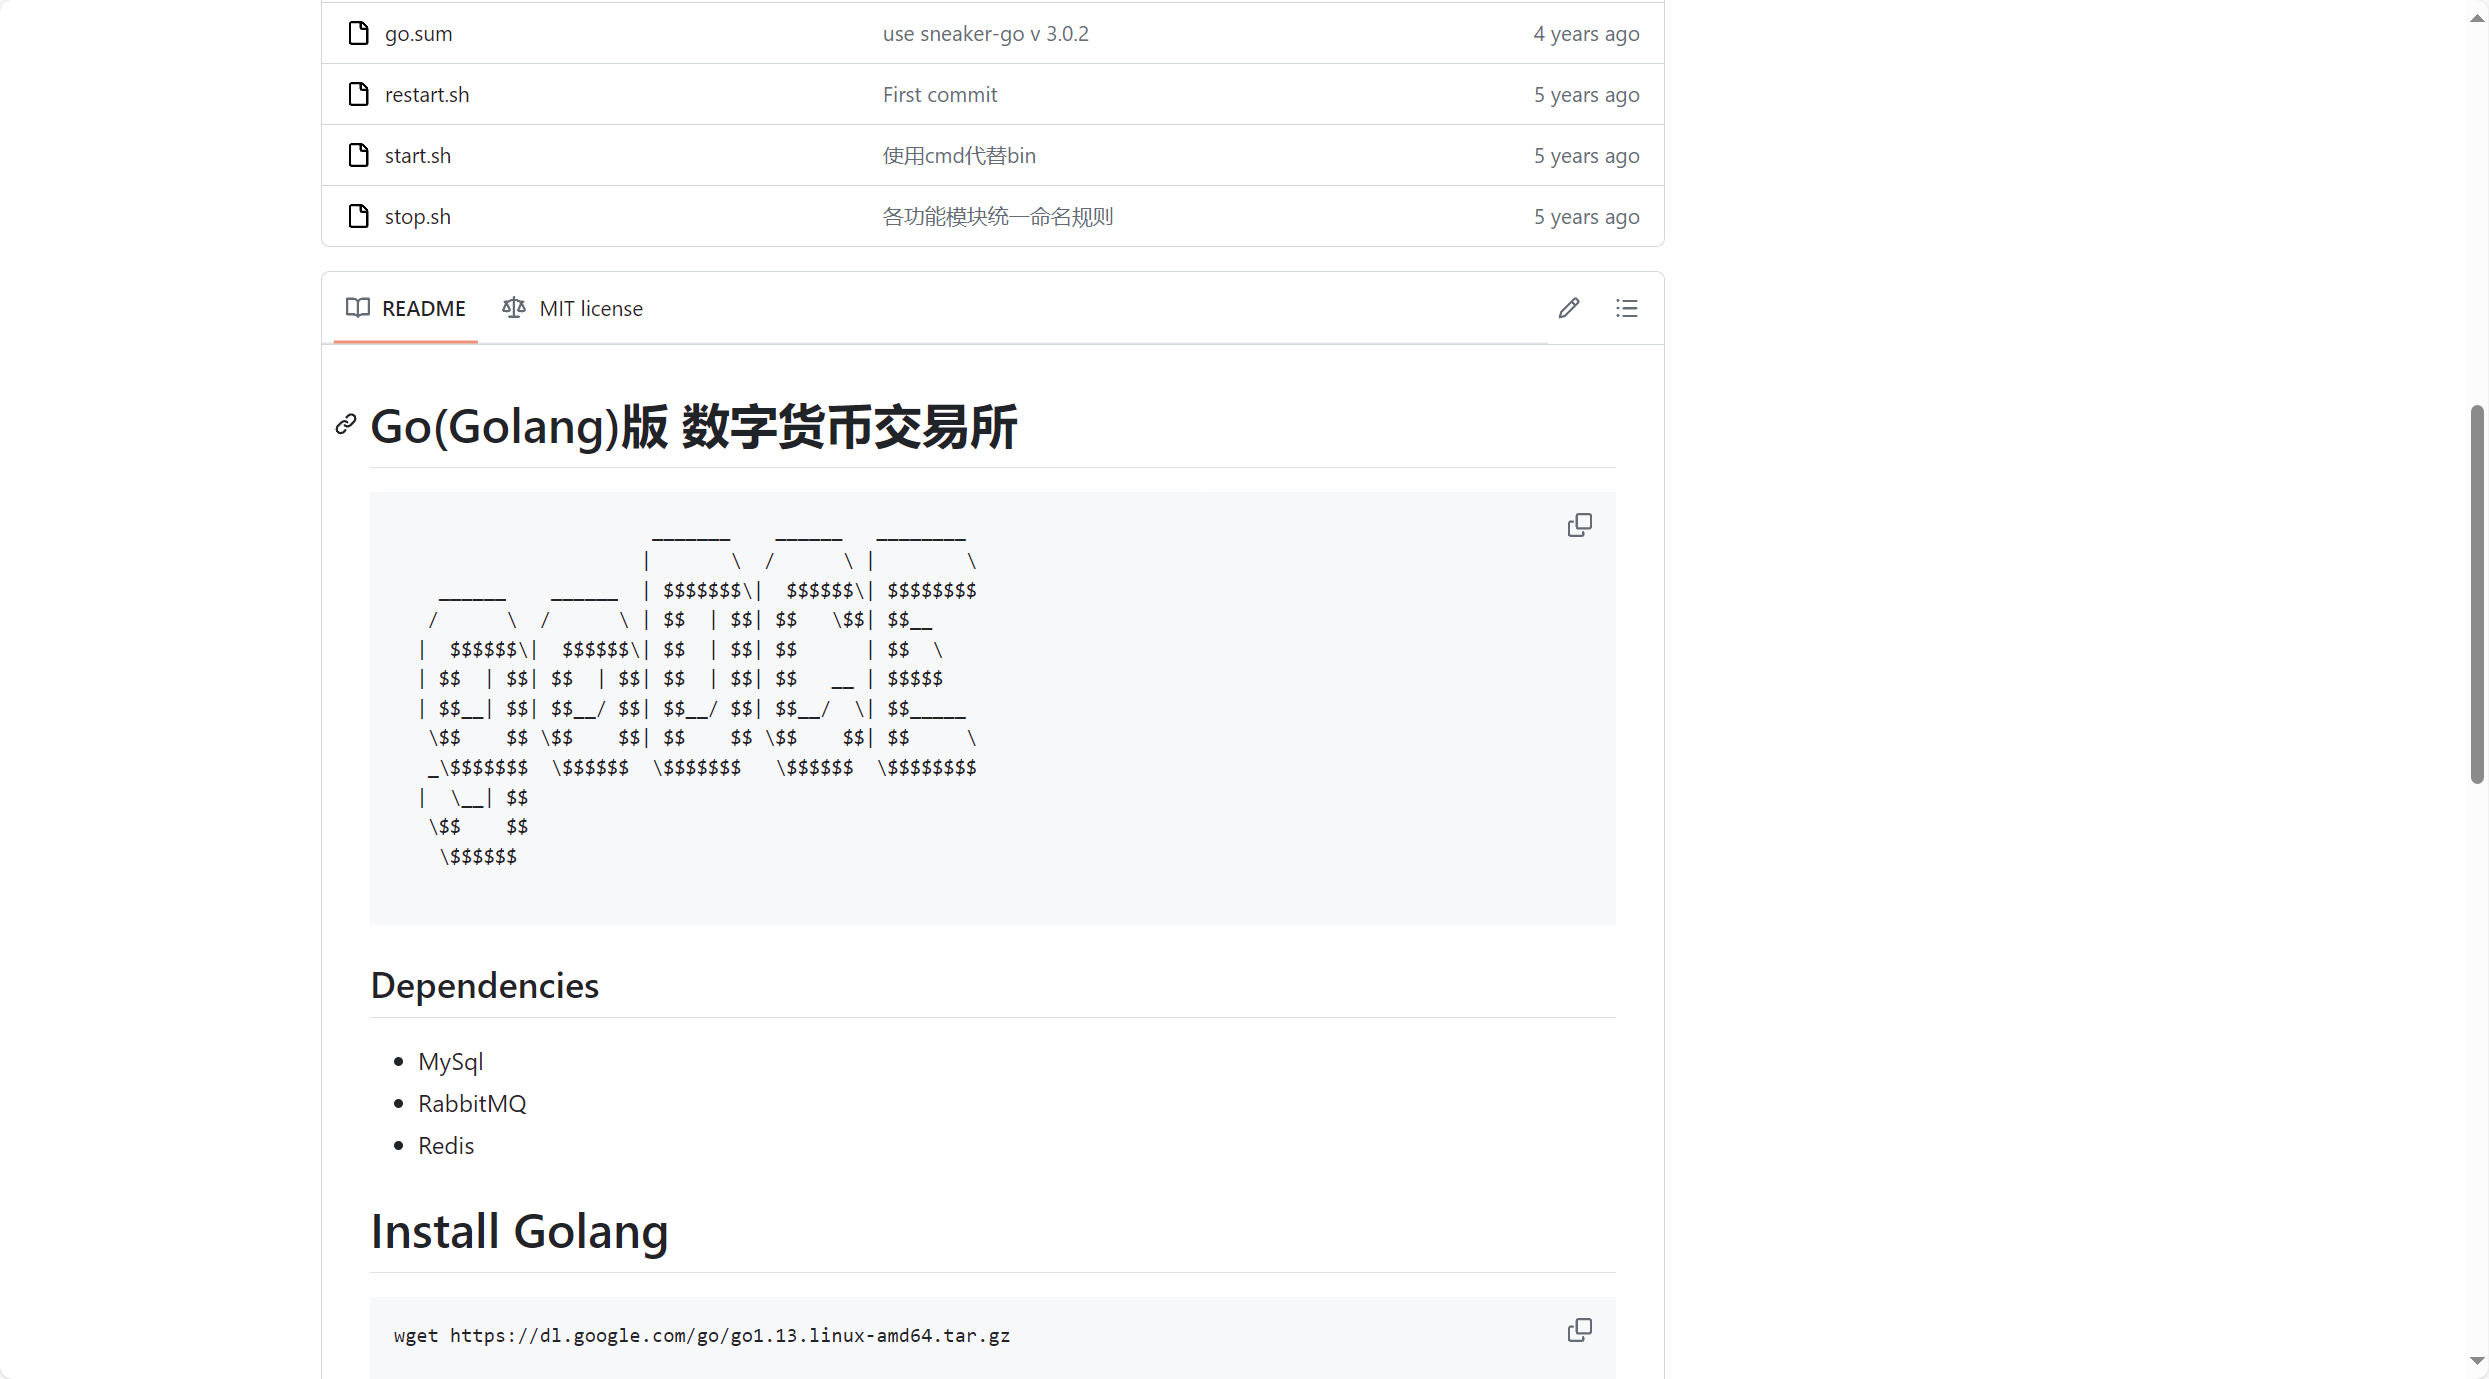This screenshot has height=1379, width=2489.
Task: Click the MySql list item
Action: click(450, 1061)
